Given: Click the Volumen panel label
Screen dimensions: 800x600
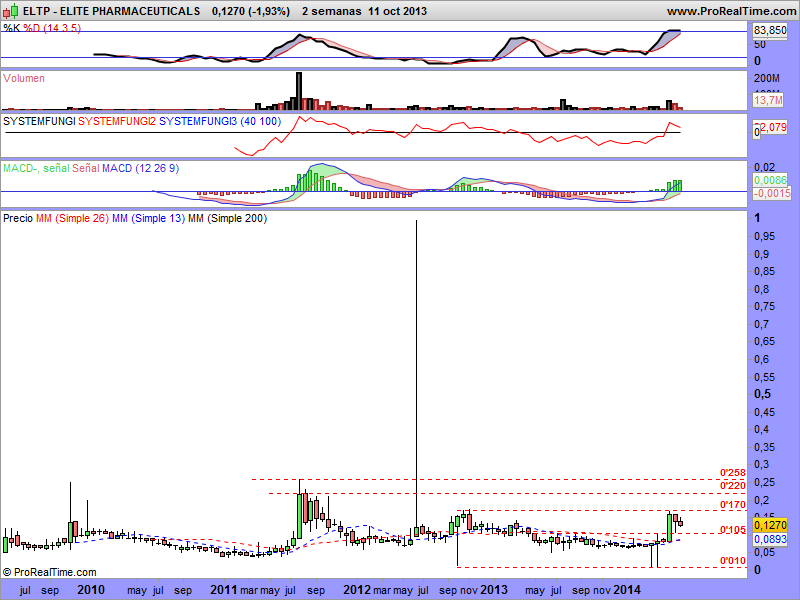Looking at the screenshot, I should coord(24,78).
